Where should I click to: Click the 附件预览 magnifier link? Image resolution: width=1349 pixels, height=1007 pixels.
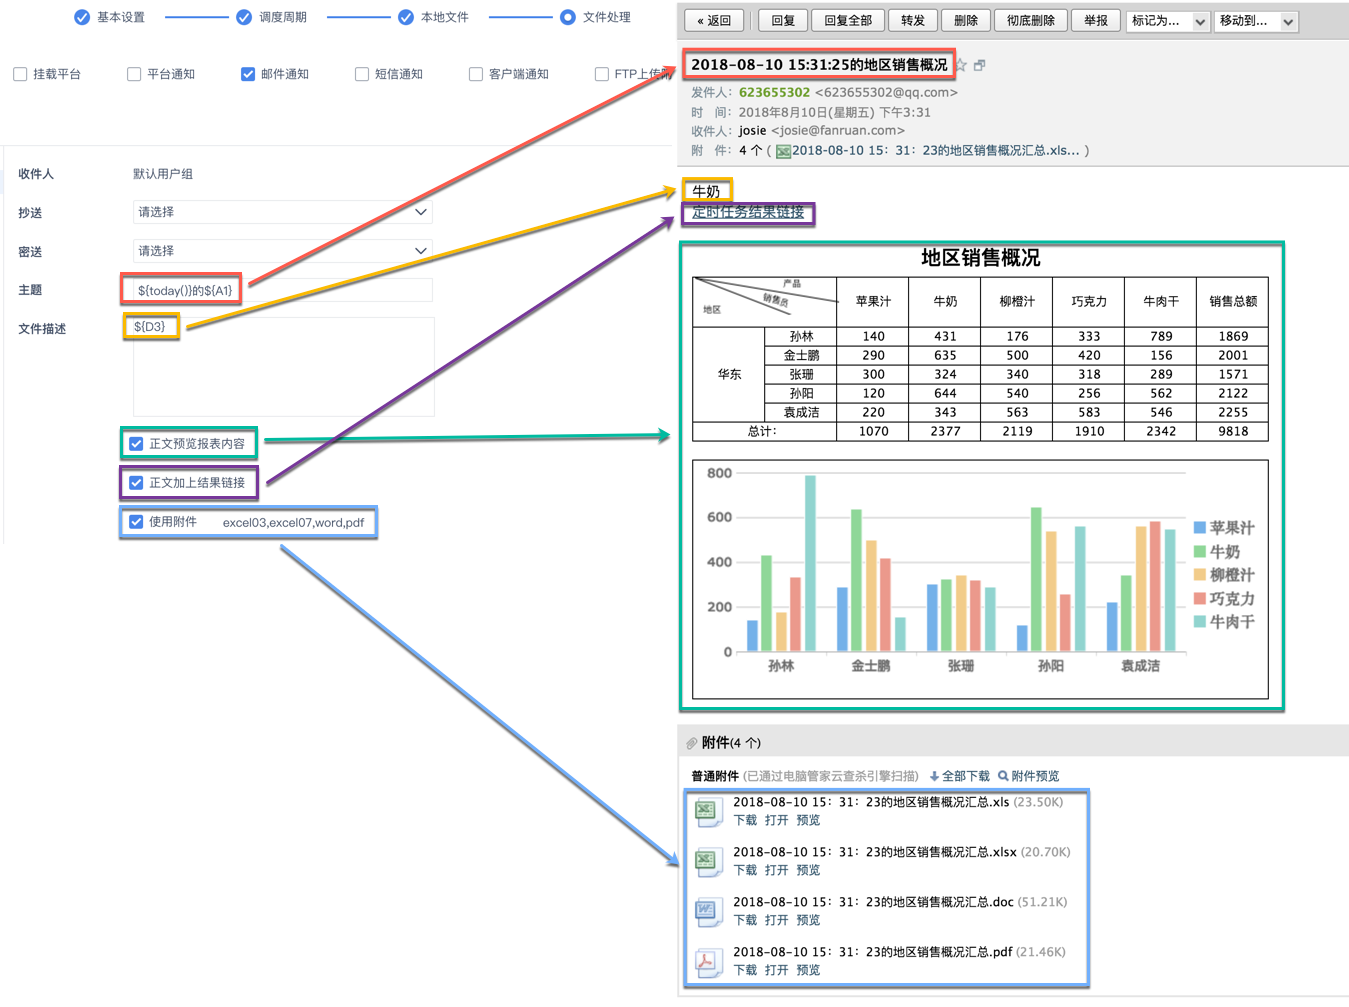tap(1029, 776)
